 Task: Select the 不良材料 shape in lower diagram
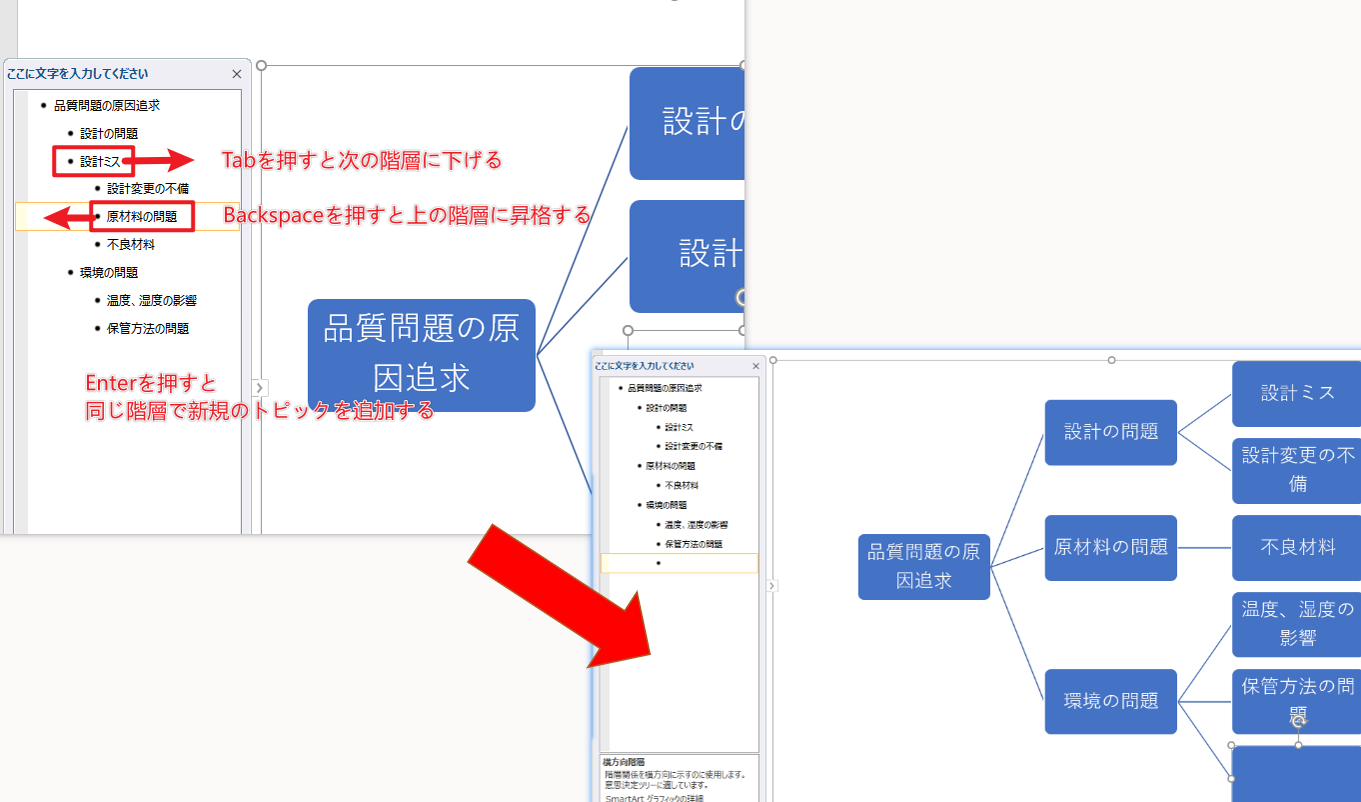[x=1297, y=547]
